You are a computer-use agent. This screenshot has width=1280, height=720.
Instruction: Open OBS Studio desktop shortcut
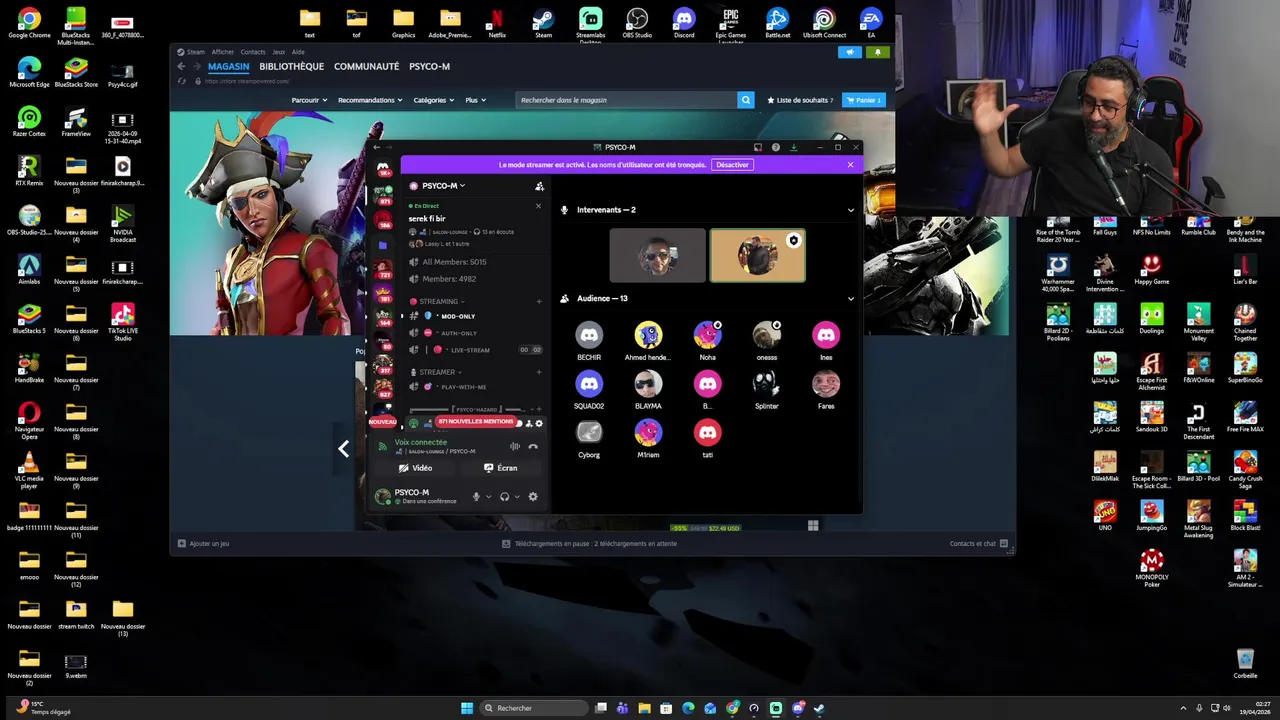(x=637, y=23)
